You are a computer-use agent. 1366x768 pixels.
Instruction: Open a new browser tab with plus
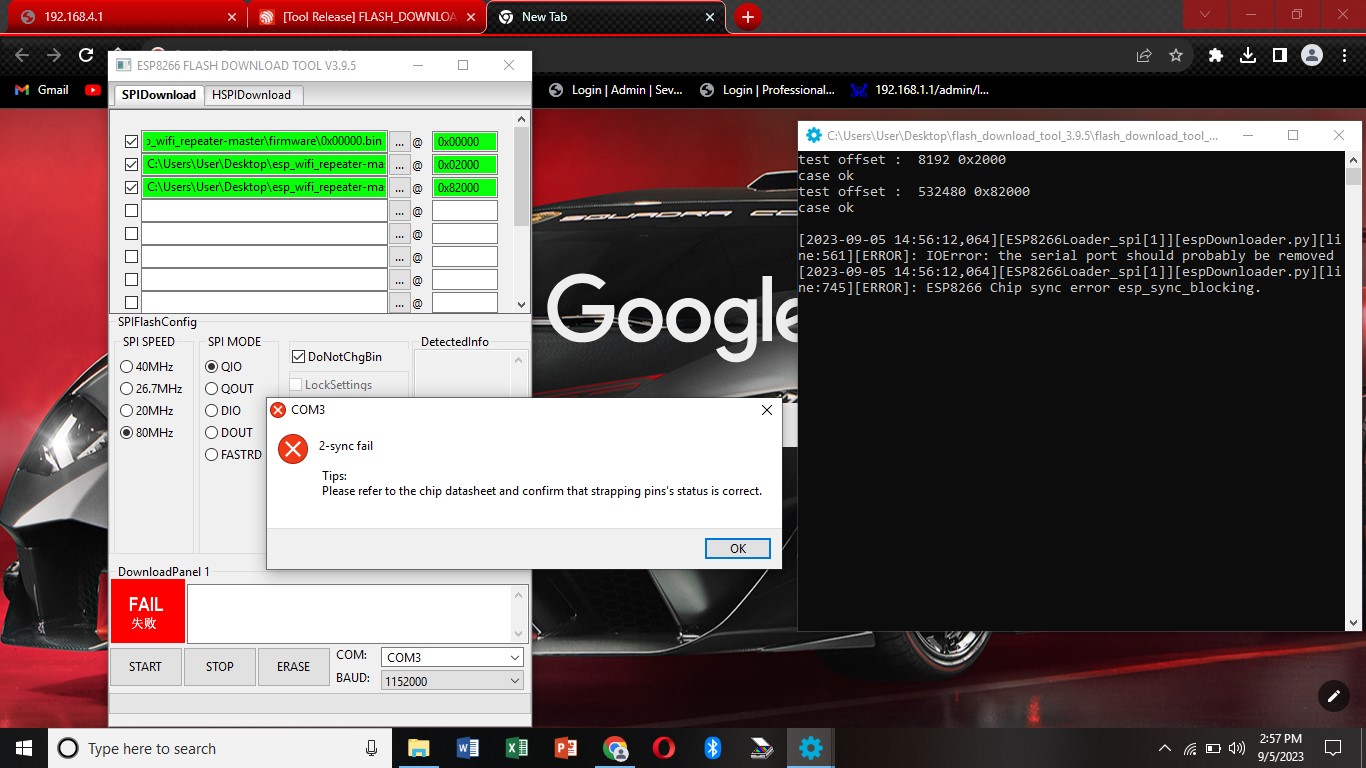(747, 17)
